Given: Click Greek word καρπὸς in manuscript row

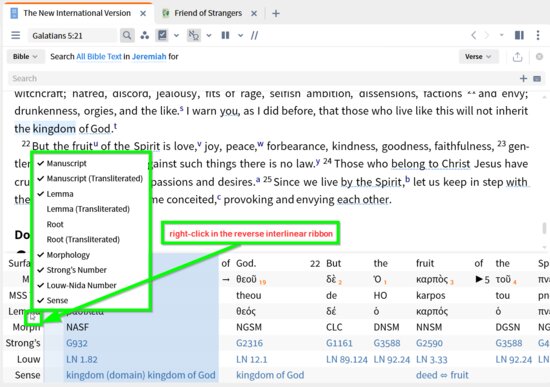Looking at the screenshot, I should [432, 280].
